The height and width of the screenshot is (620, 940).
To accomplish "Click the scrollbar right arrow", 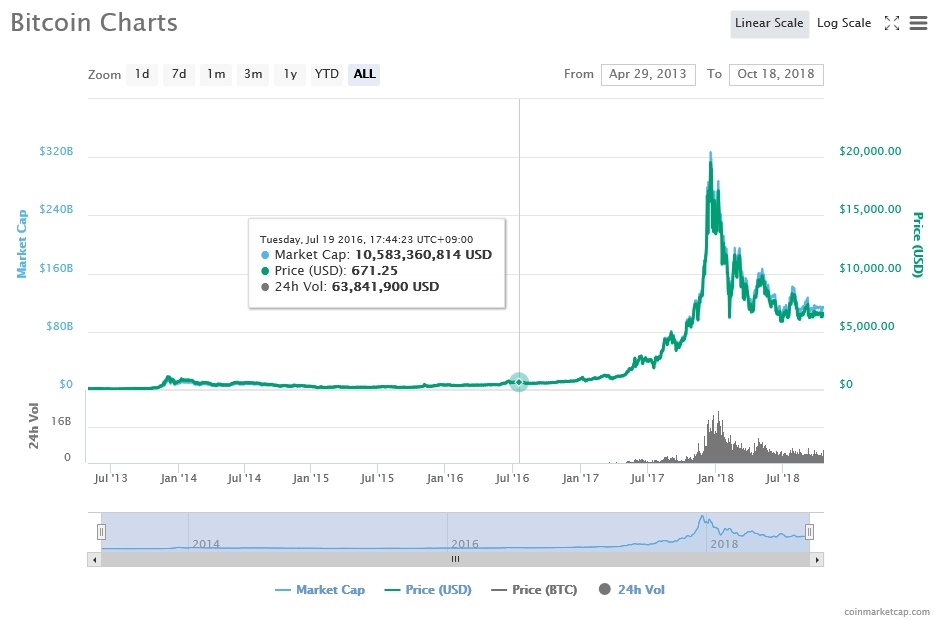I will [x=817, y=560].
